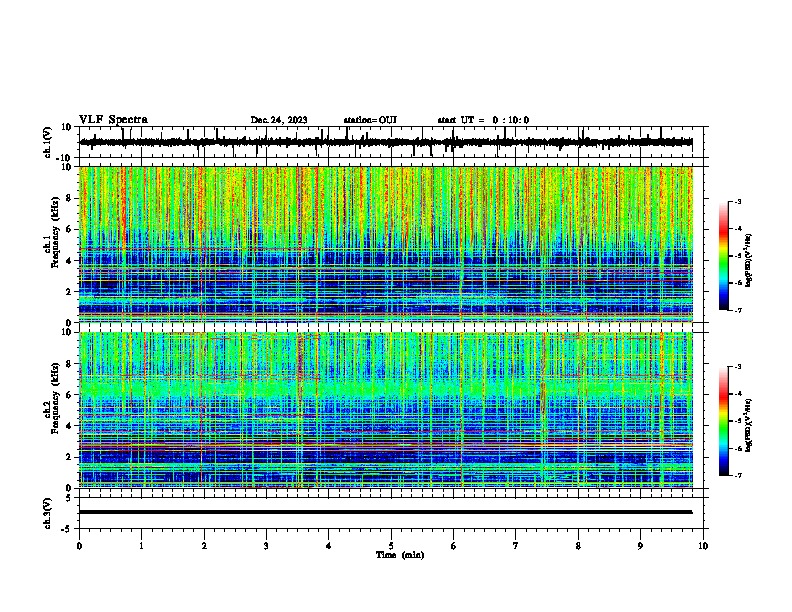Click the time axis tick label "1"
Screen dimensions: 792x612
(x=141, y=546)
